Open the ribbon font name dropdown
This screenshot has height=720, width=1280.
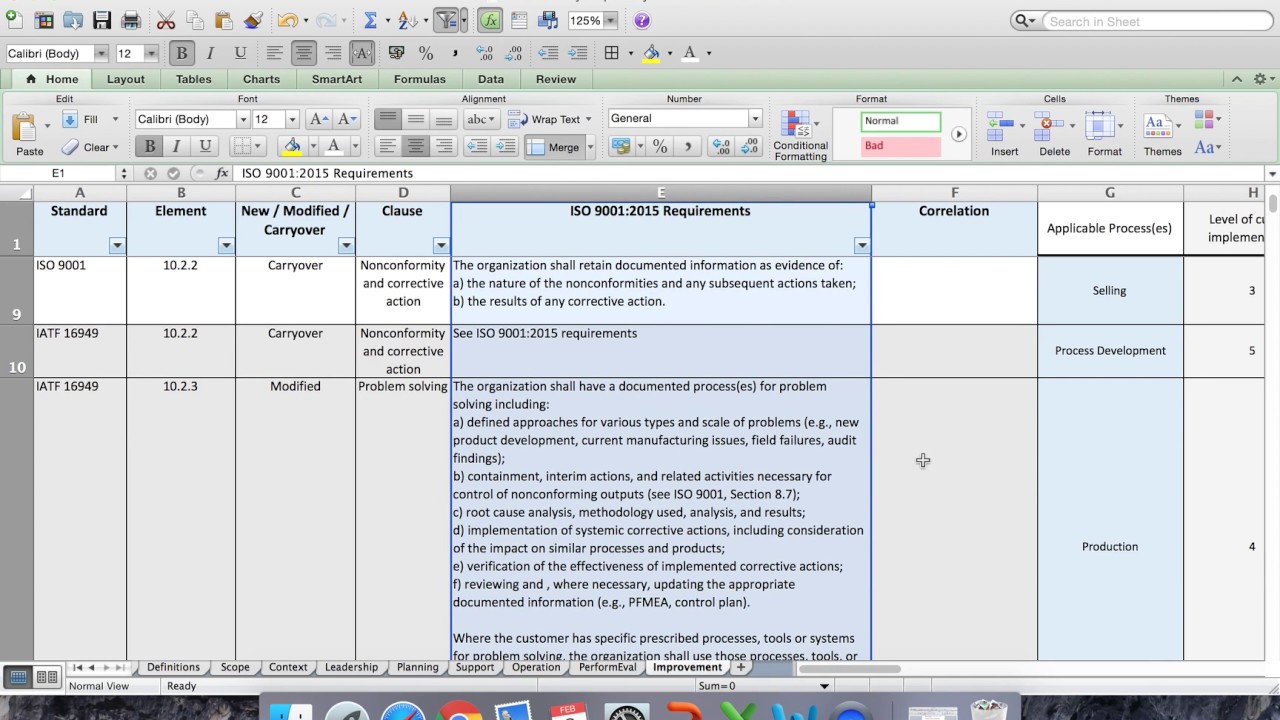click(242, 119)
